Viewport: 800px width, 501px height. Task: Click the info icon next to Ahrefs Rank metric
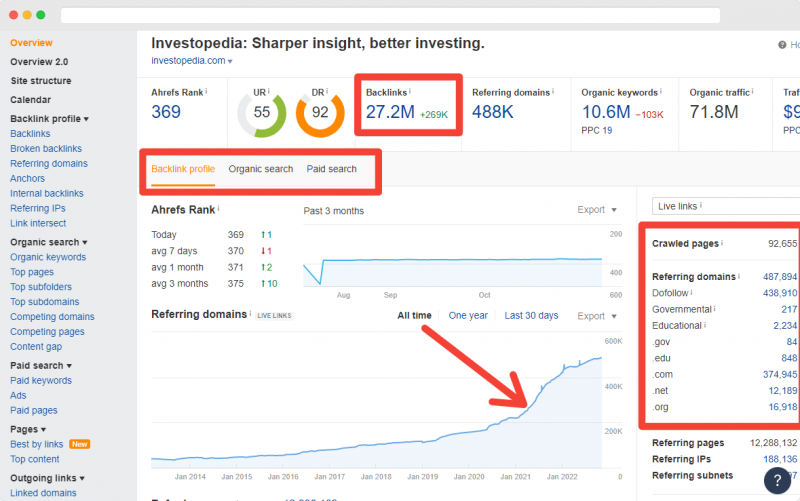206,91
